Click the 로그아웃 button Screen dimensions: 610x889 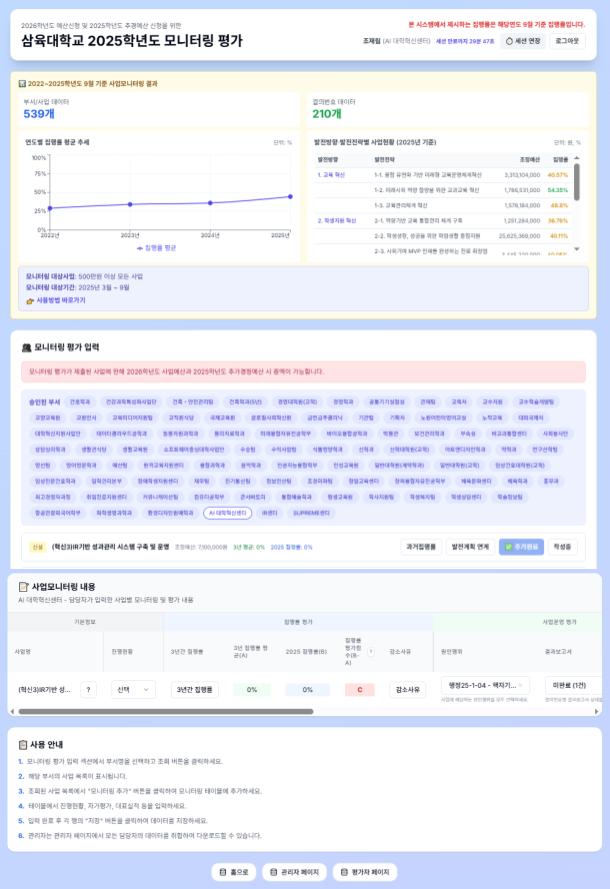point(567,41)
